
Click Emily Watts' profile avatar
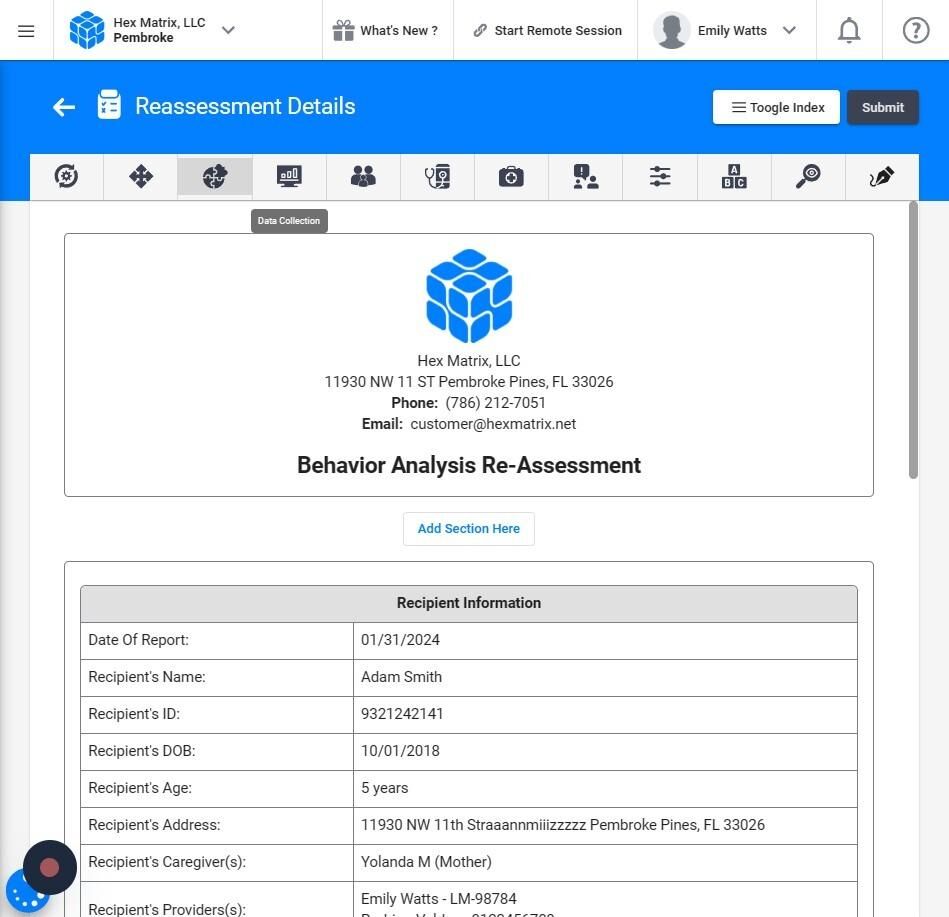click(x=671, y=30)
